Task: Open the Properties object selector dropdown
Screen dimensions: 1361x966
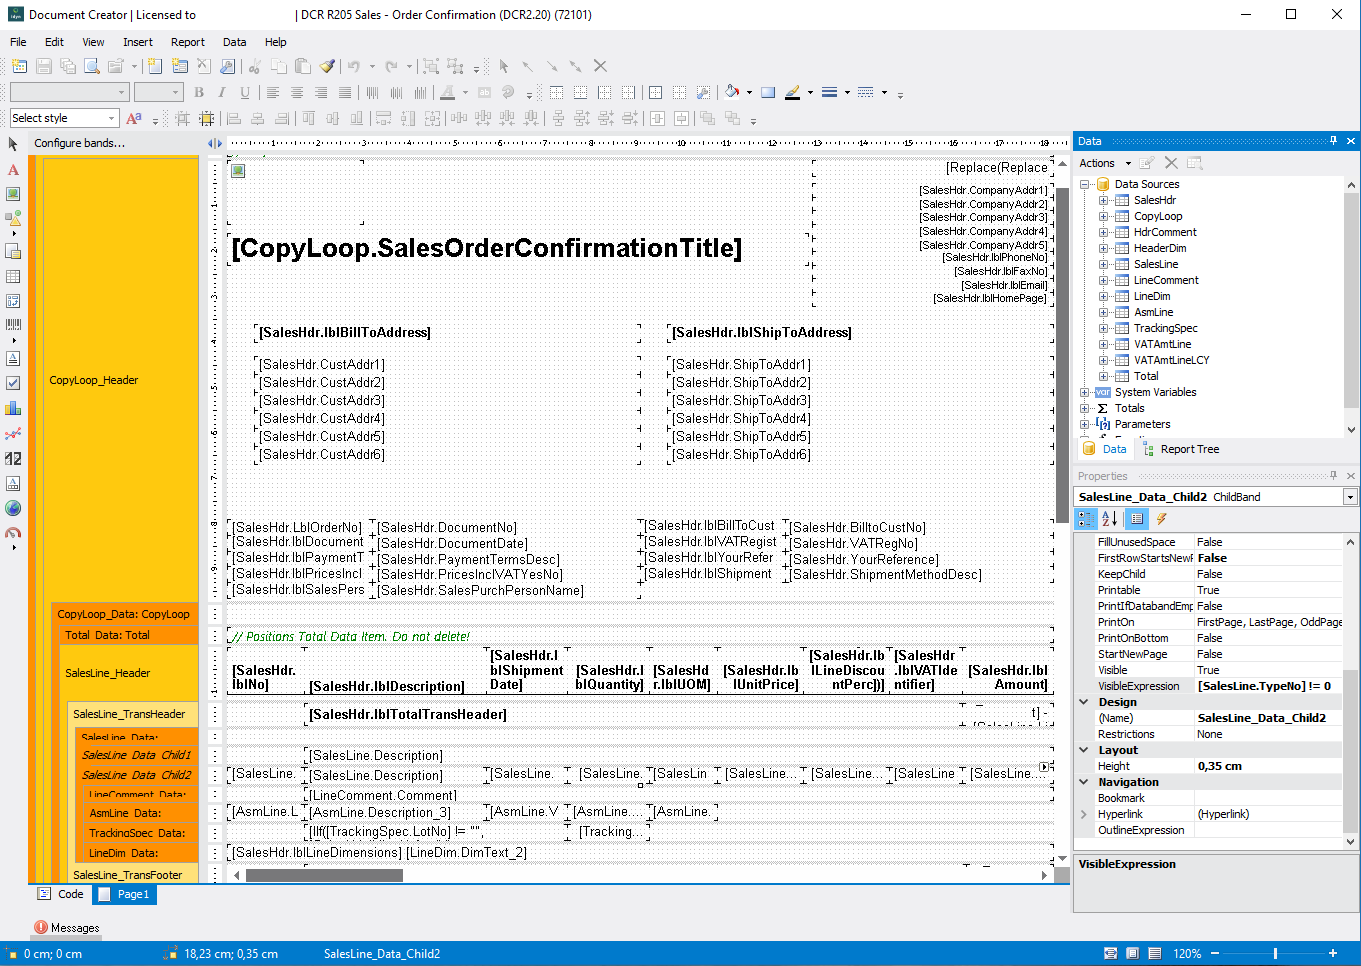Action: [x=1350, y=497]
